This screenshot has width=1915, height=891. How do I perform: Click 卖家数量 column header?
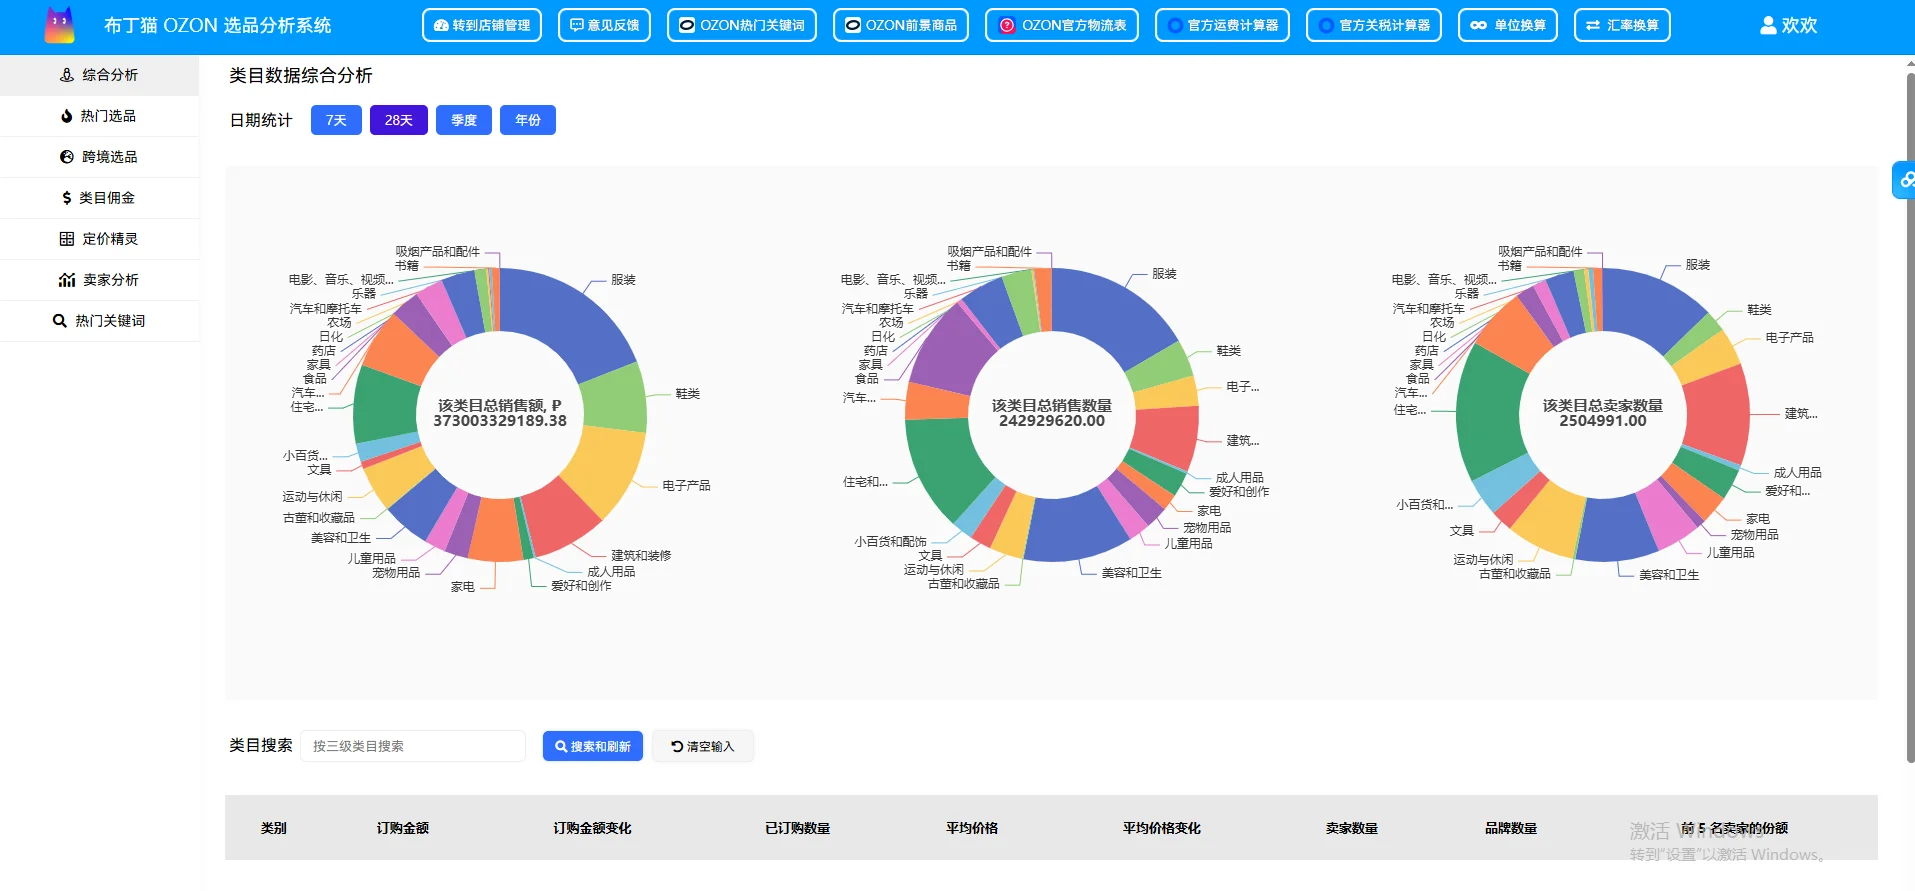[1352, 828]
